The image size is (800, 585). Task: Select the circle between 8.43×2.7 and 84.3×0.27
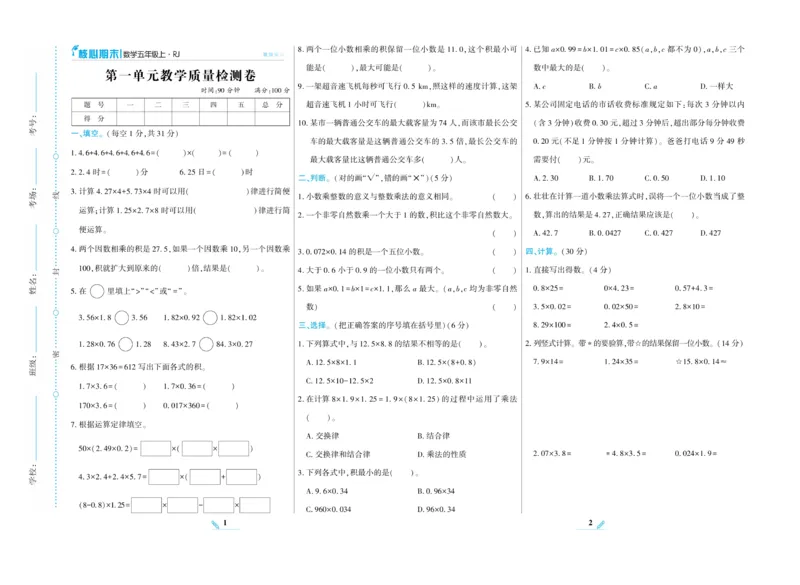(x=207, y=344)
